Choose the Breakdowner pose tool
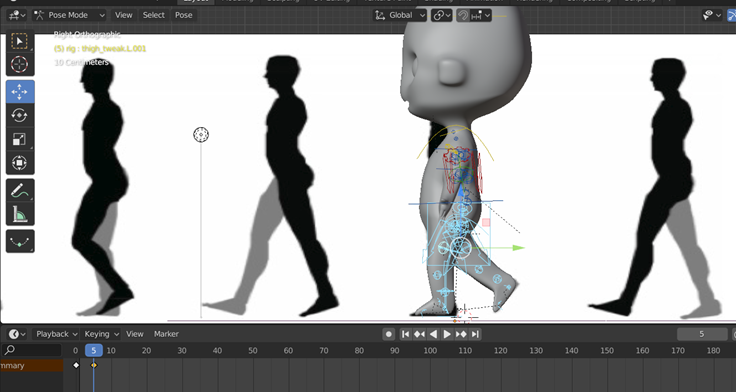 (x=20, y=241)
